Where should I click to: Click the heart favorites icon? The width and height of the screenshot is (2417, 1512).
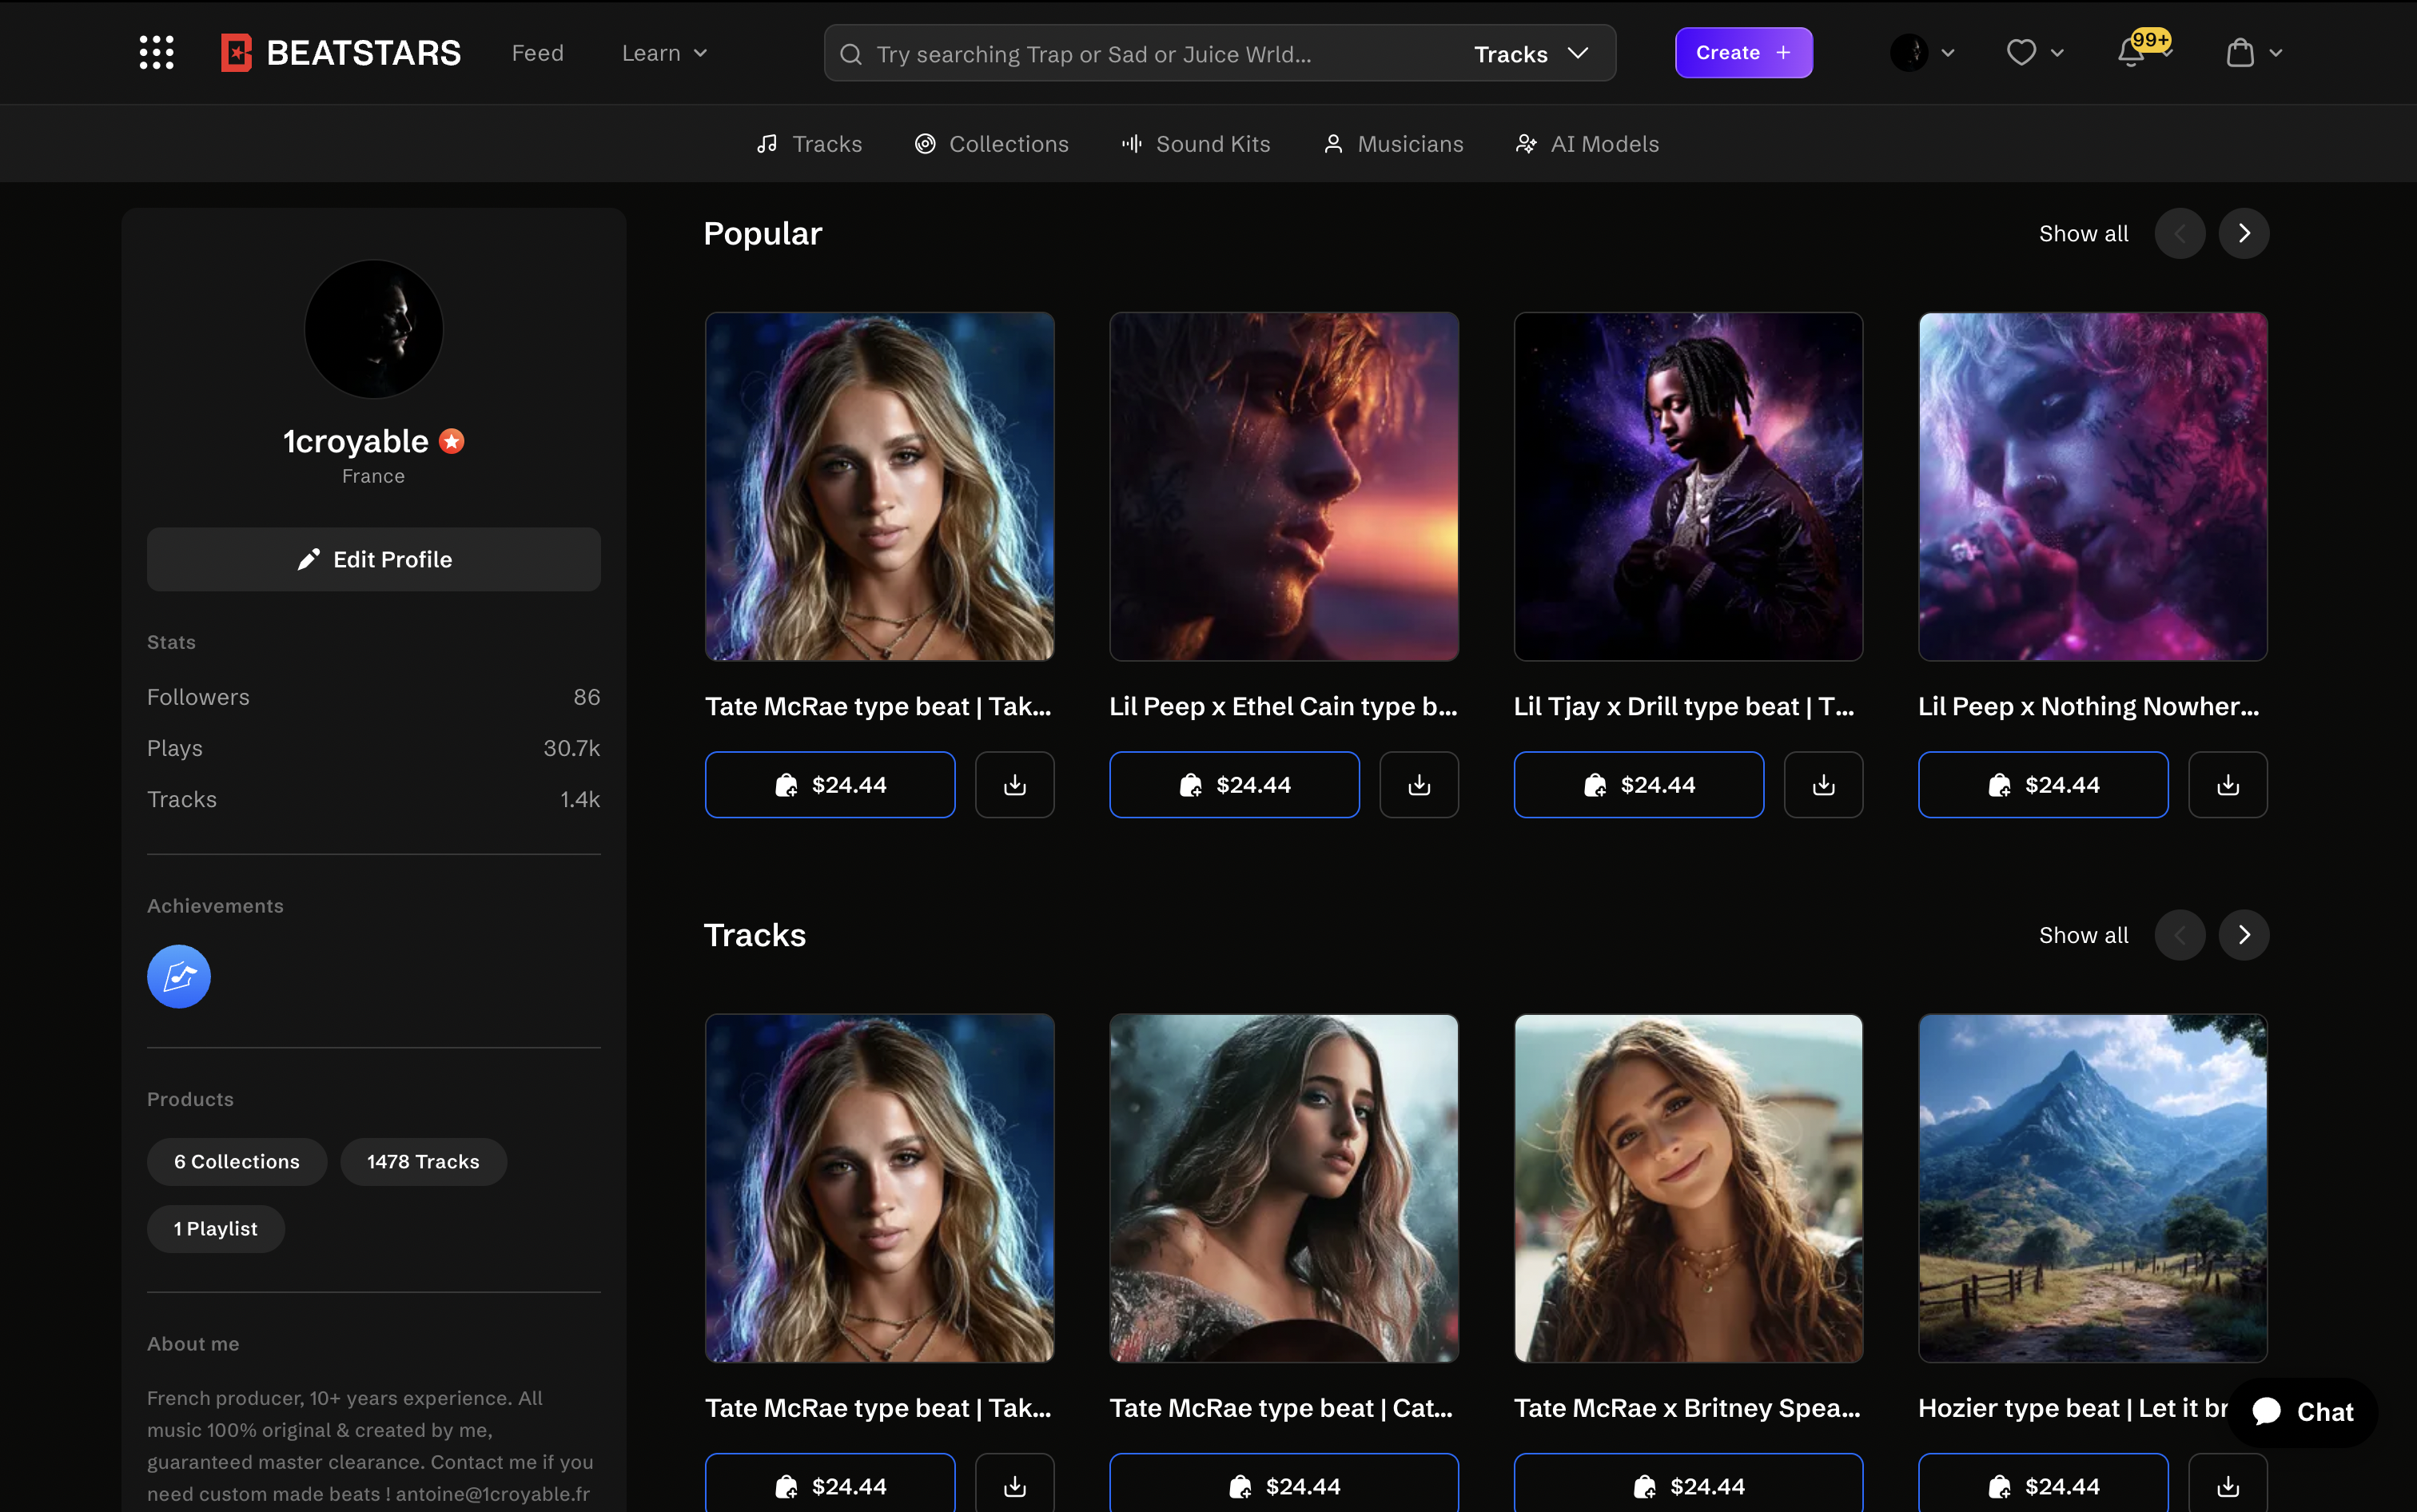(2021, 53)
